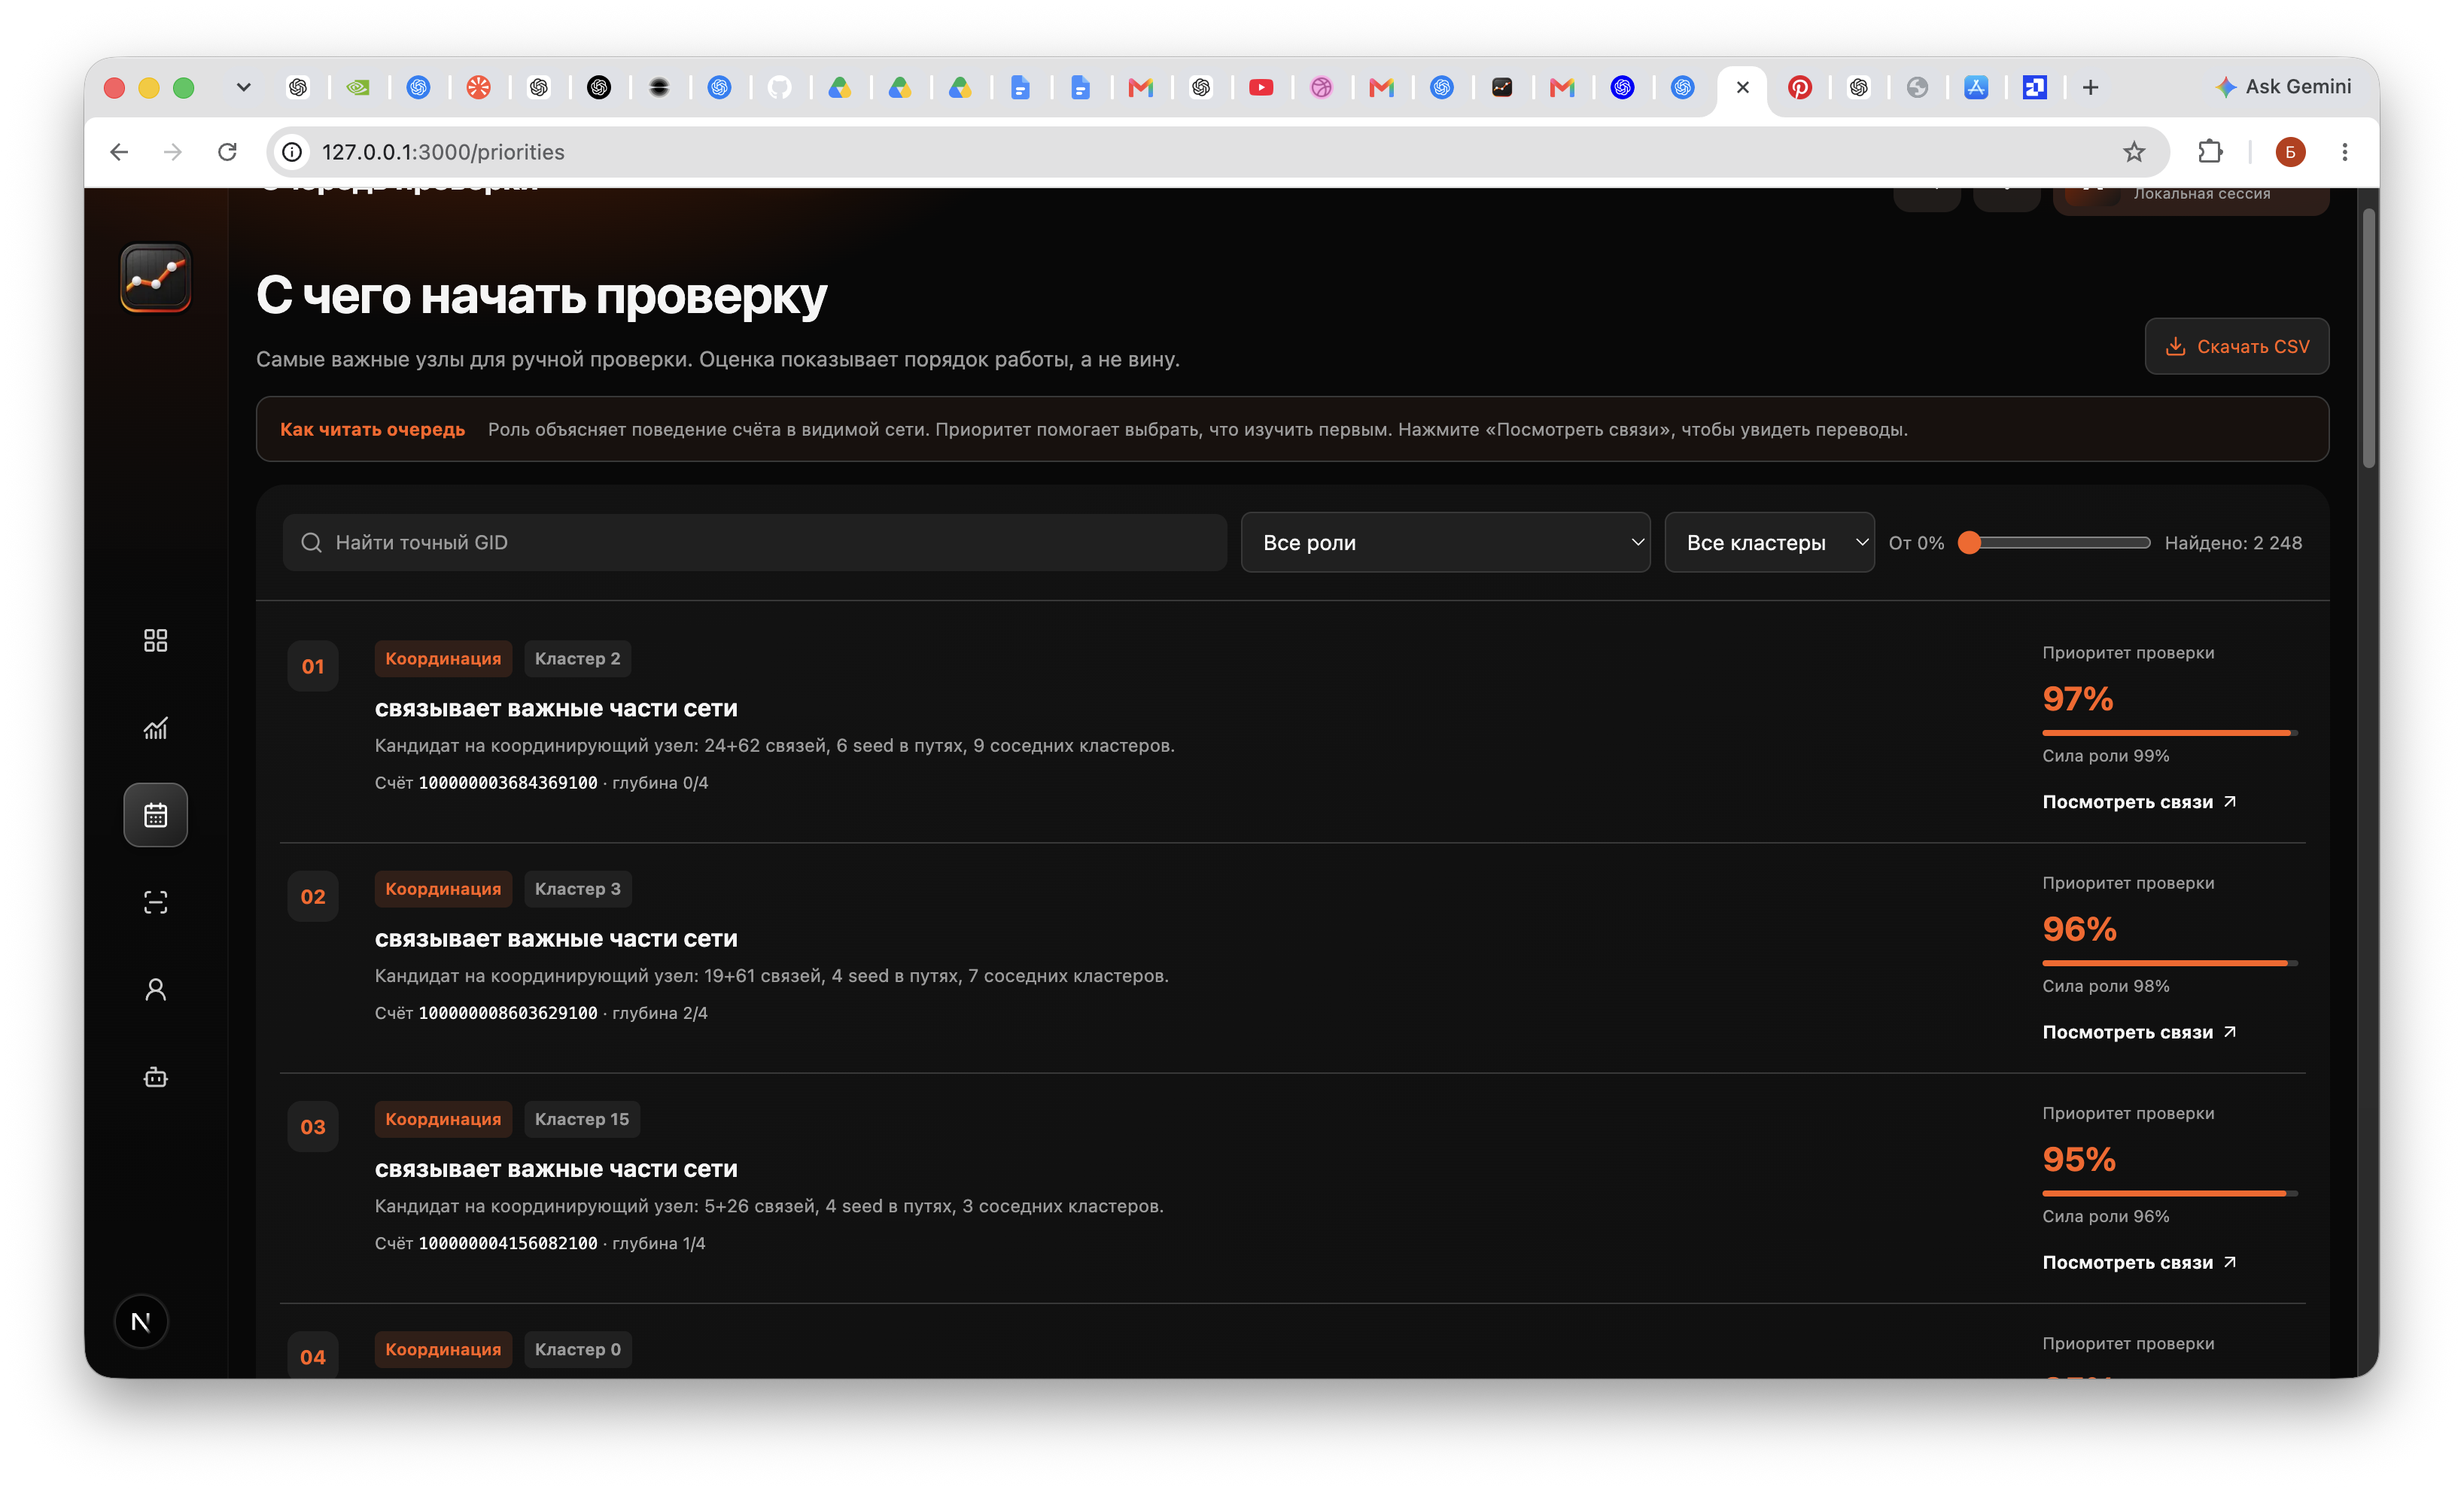Click the minimum priority slider handle
Viewport: 2464px width, 1490px height.
point(1969,543)
